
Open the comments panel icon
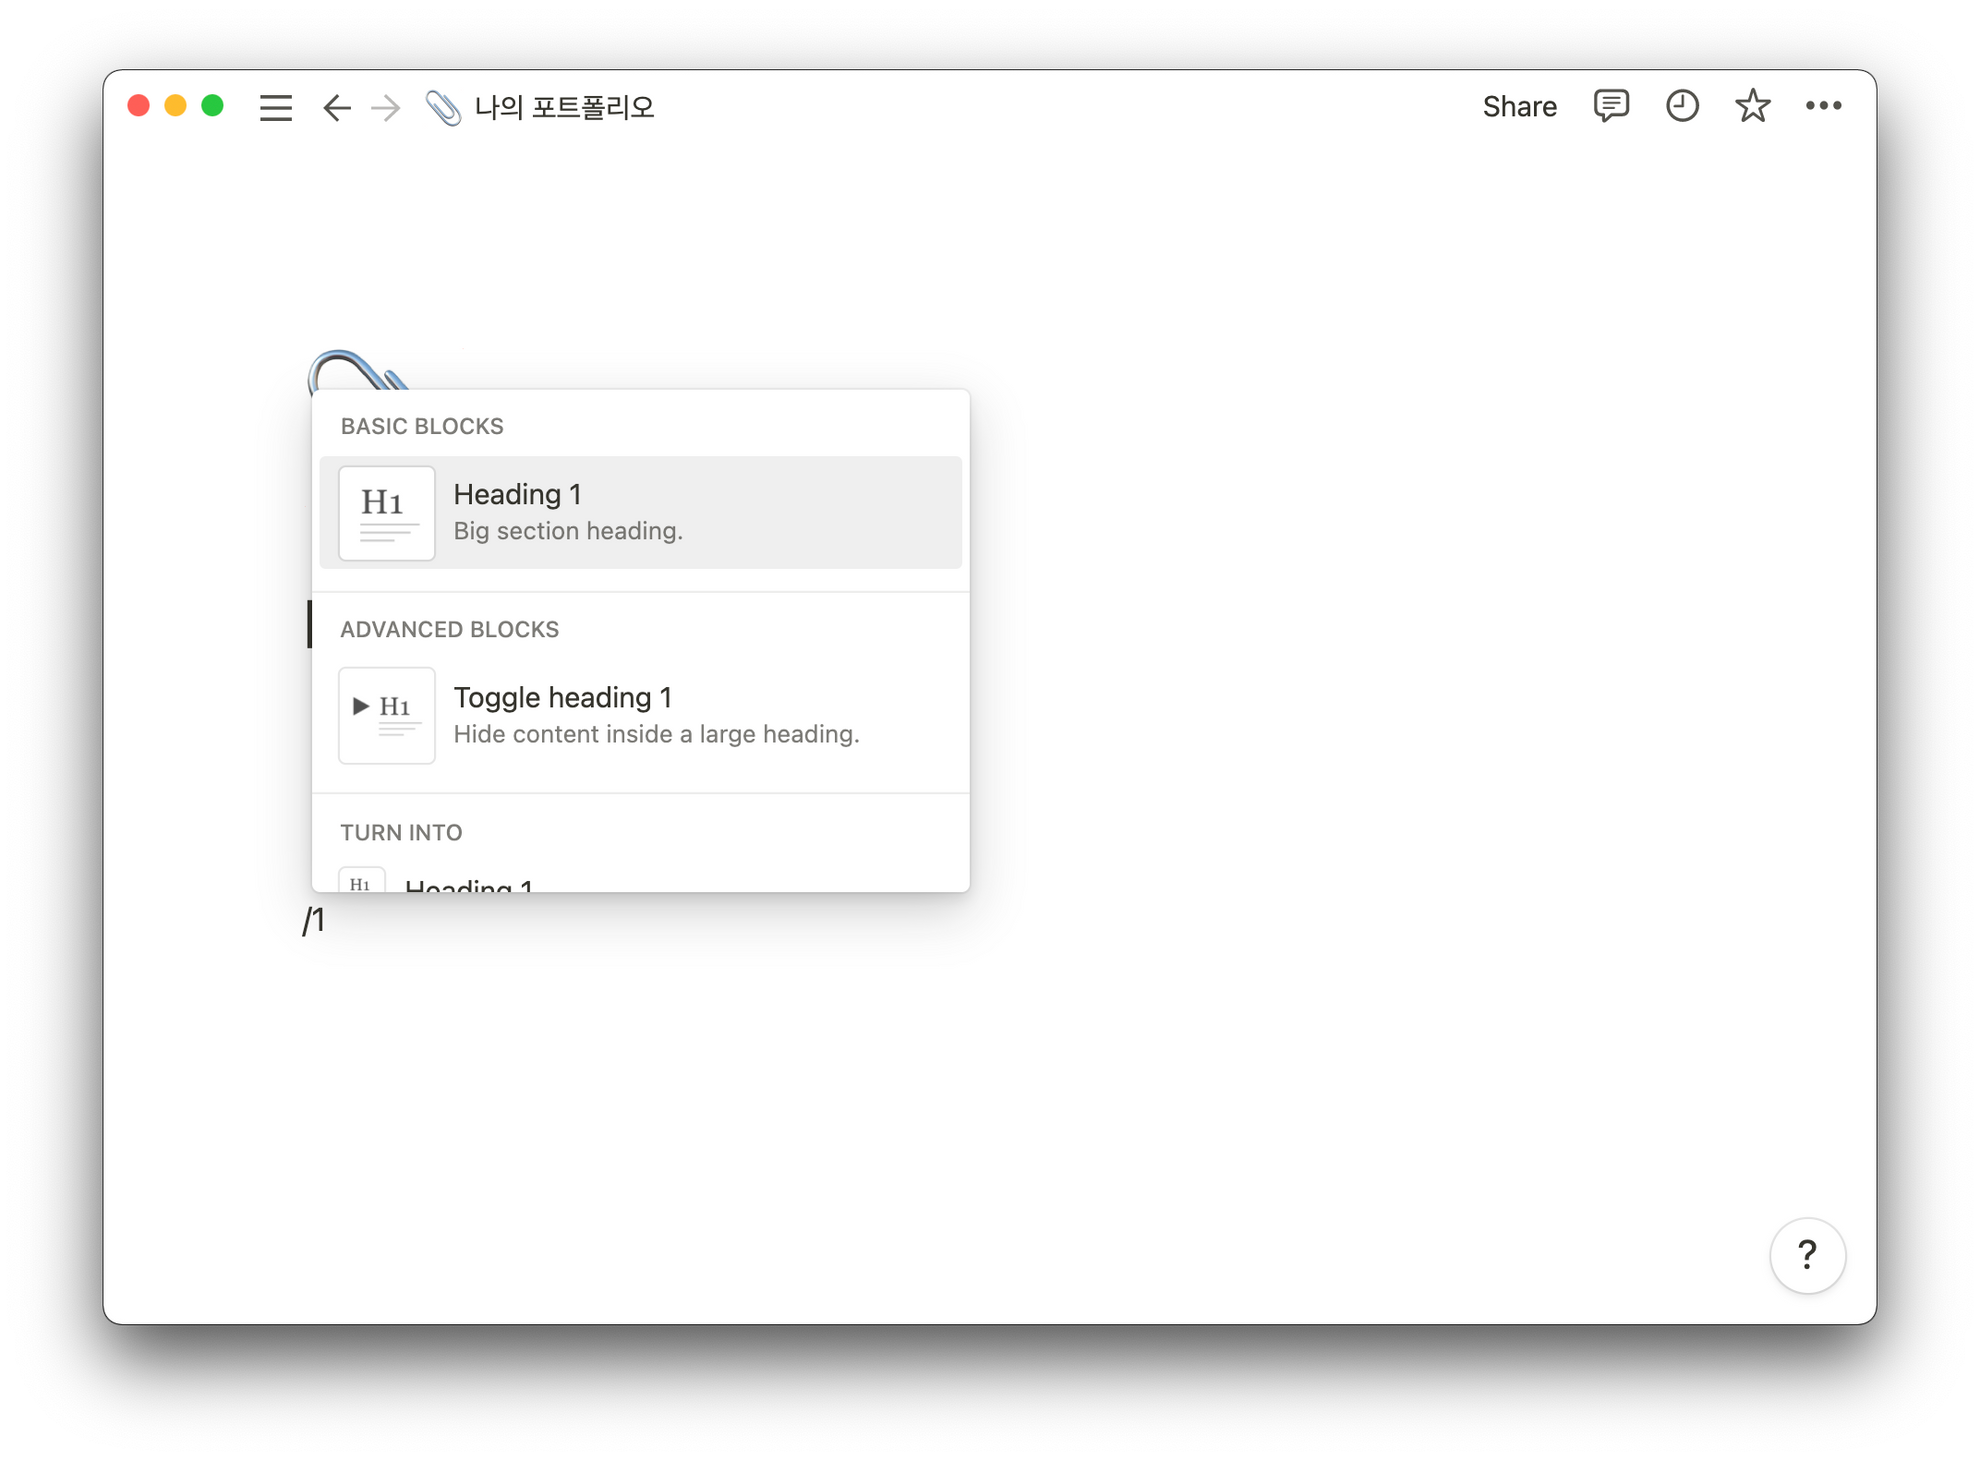pyautogui.click(x=1611, y=106)
